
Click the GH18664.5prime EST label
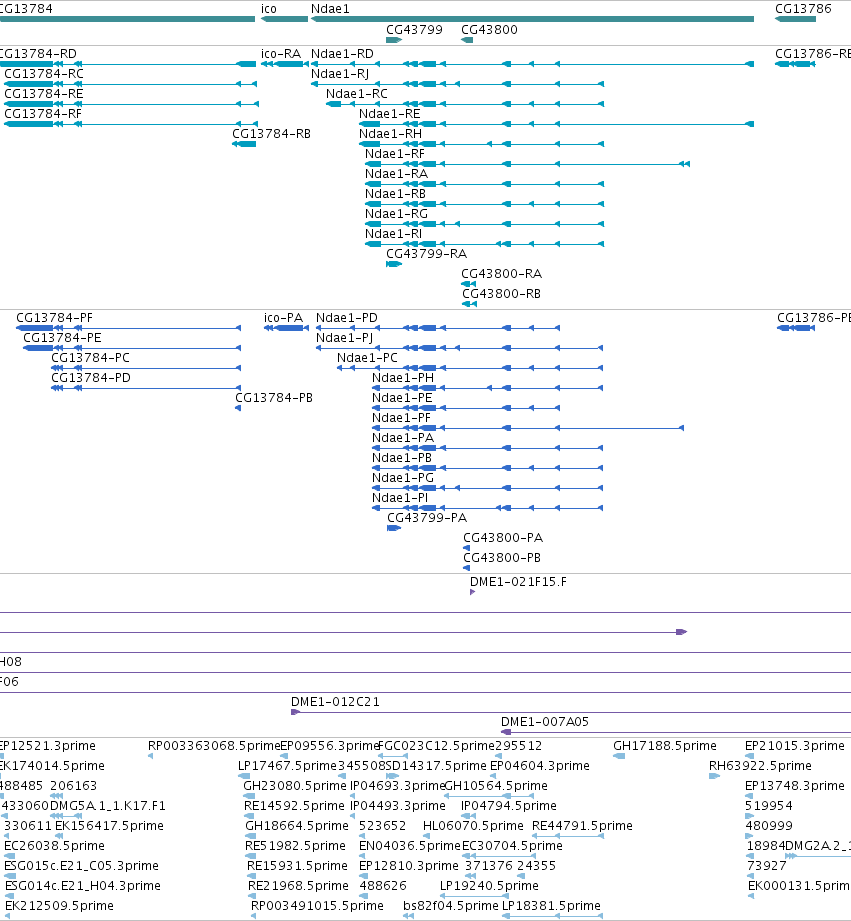tap(297, 825)
